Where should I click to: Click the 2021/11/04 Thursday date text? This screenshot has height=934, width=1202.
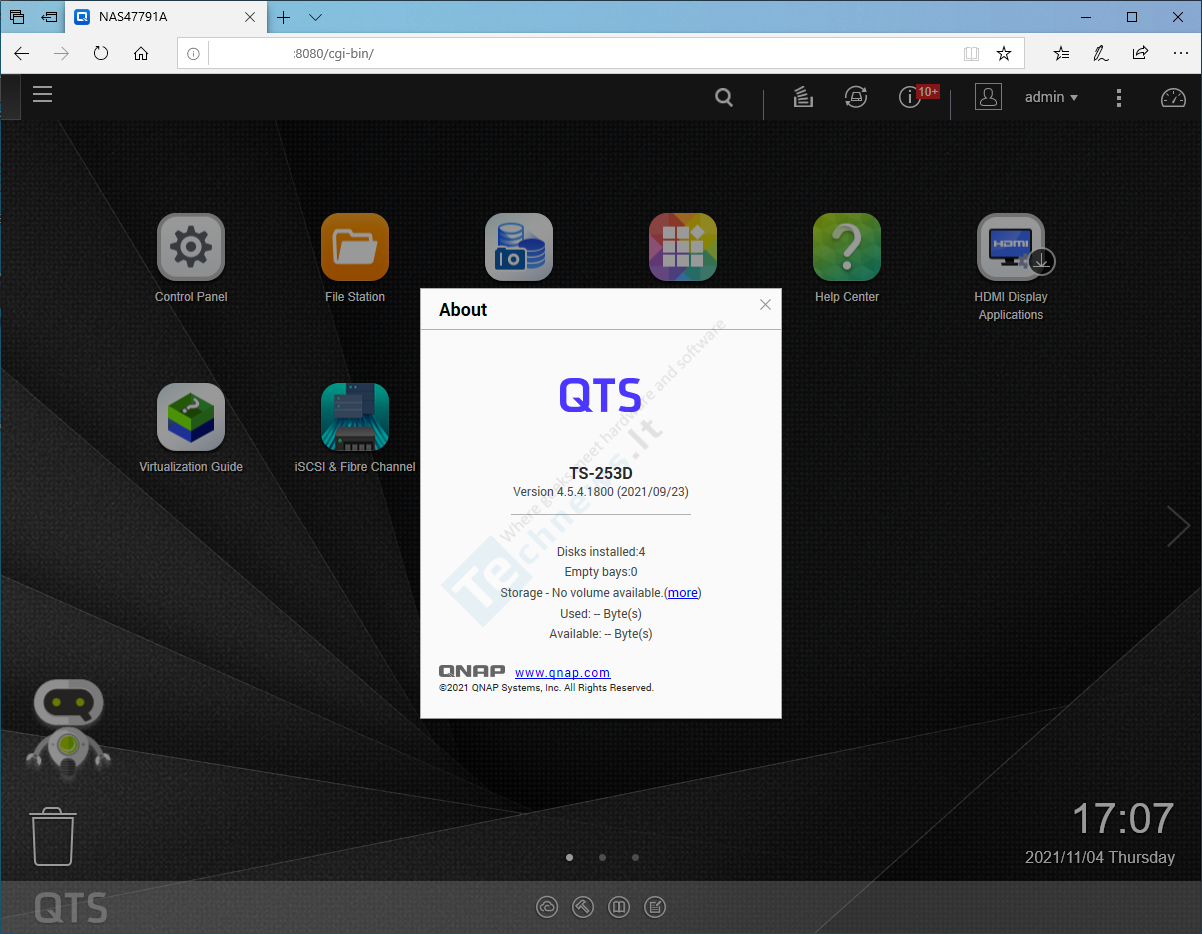point(1100,857)
